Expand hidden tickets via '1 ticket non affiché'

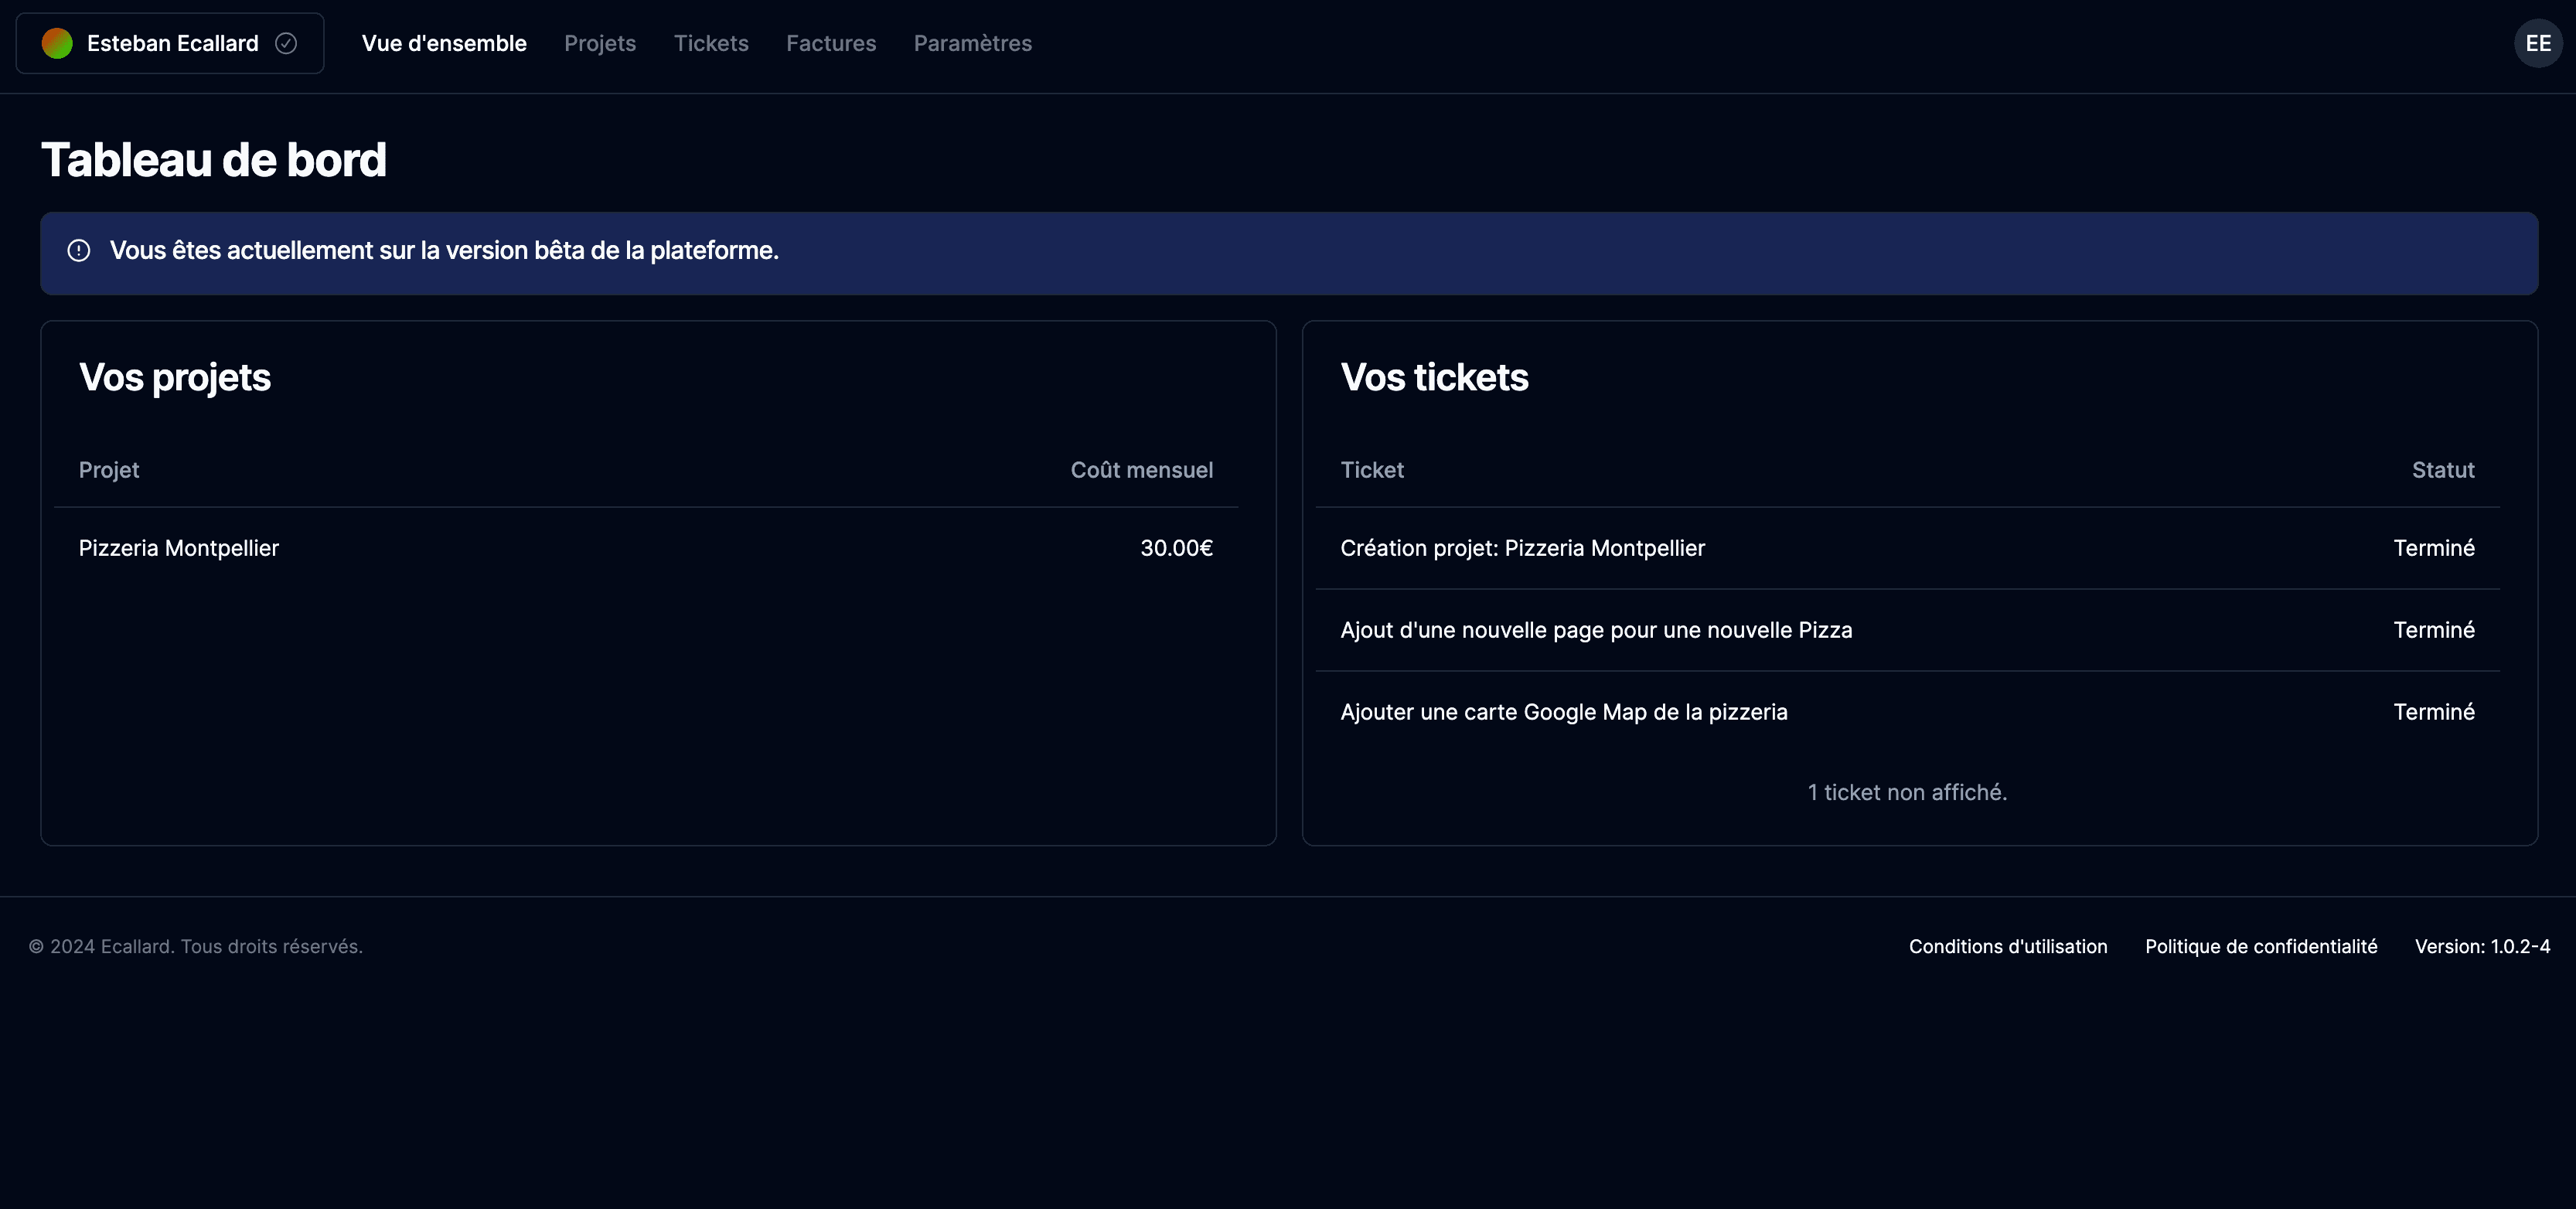click(1906, 792)
